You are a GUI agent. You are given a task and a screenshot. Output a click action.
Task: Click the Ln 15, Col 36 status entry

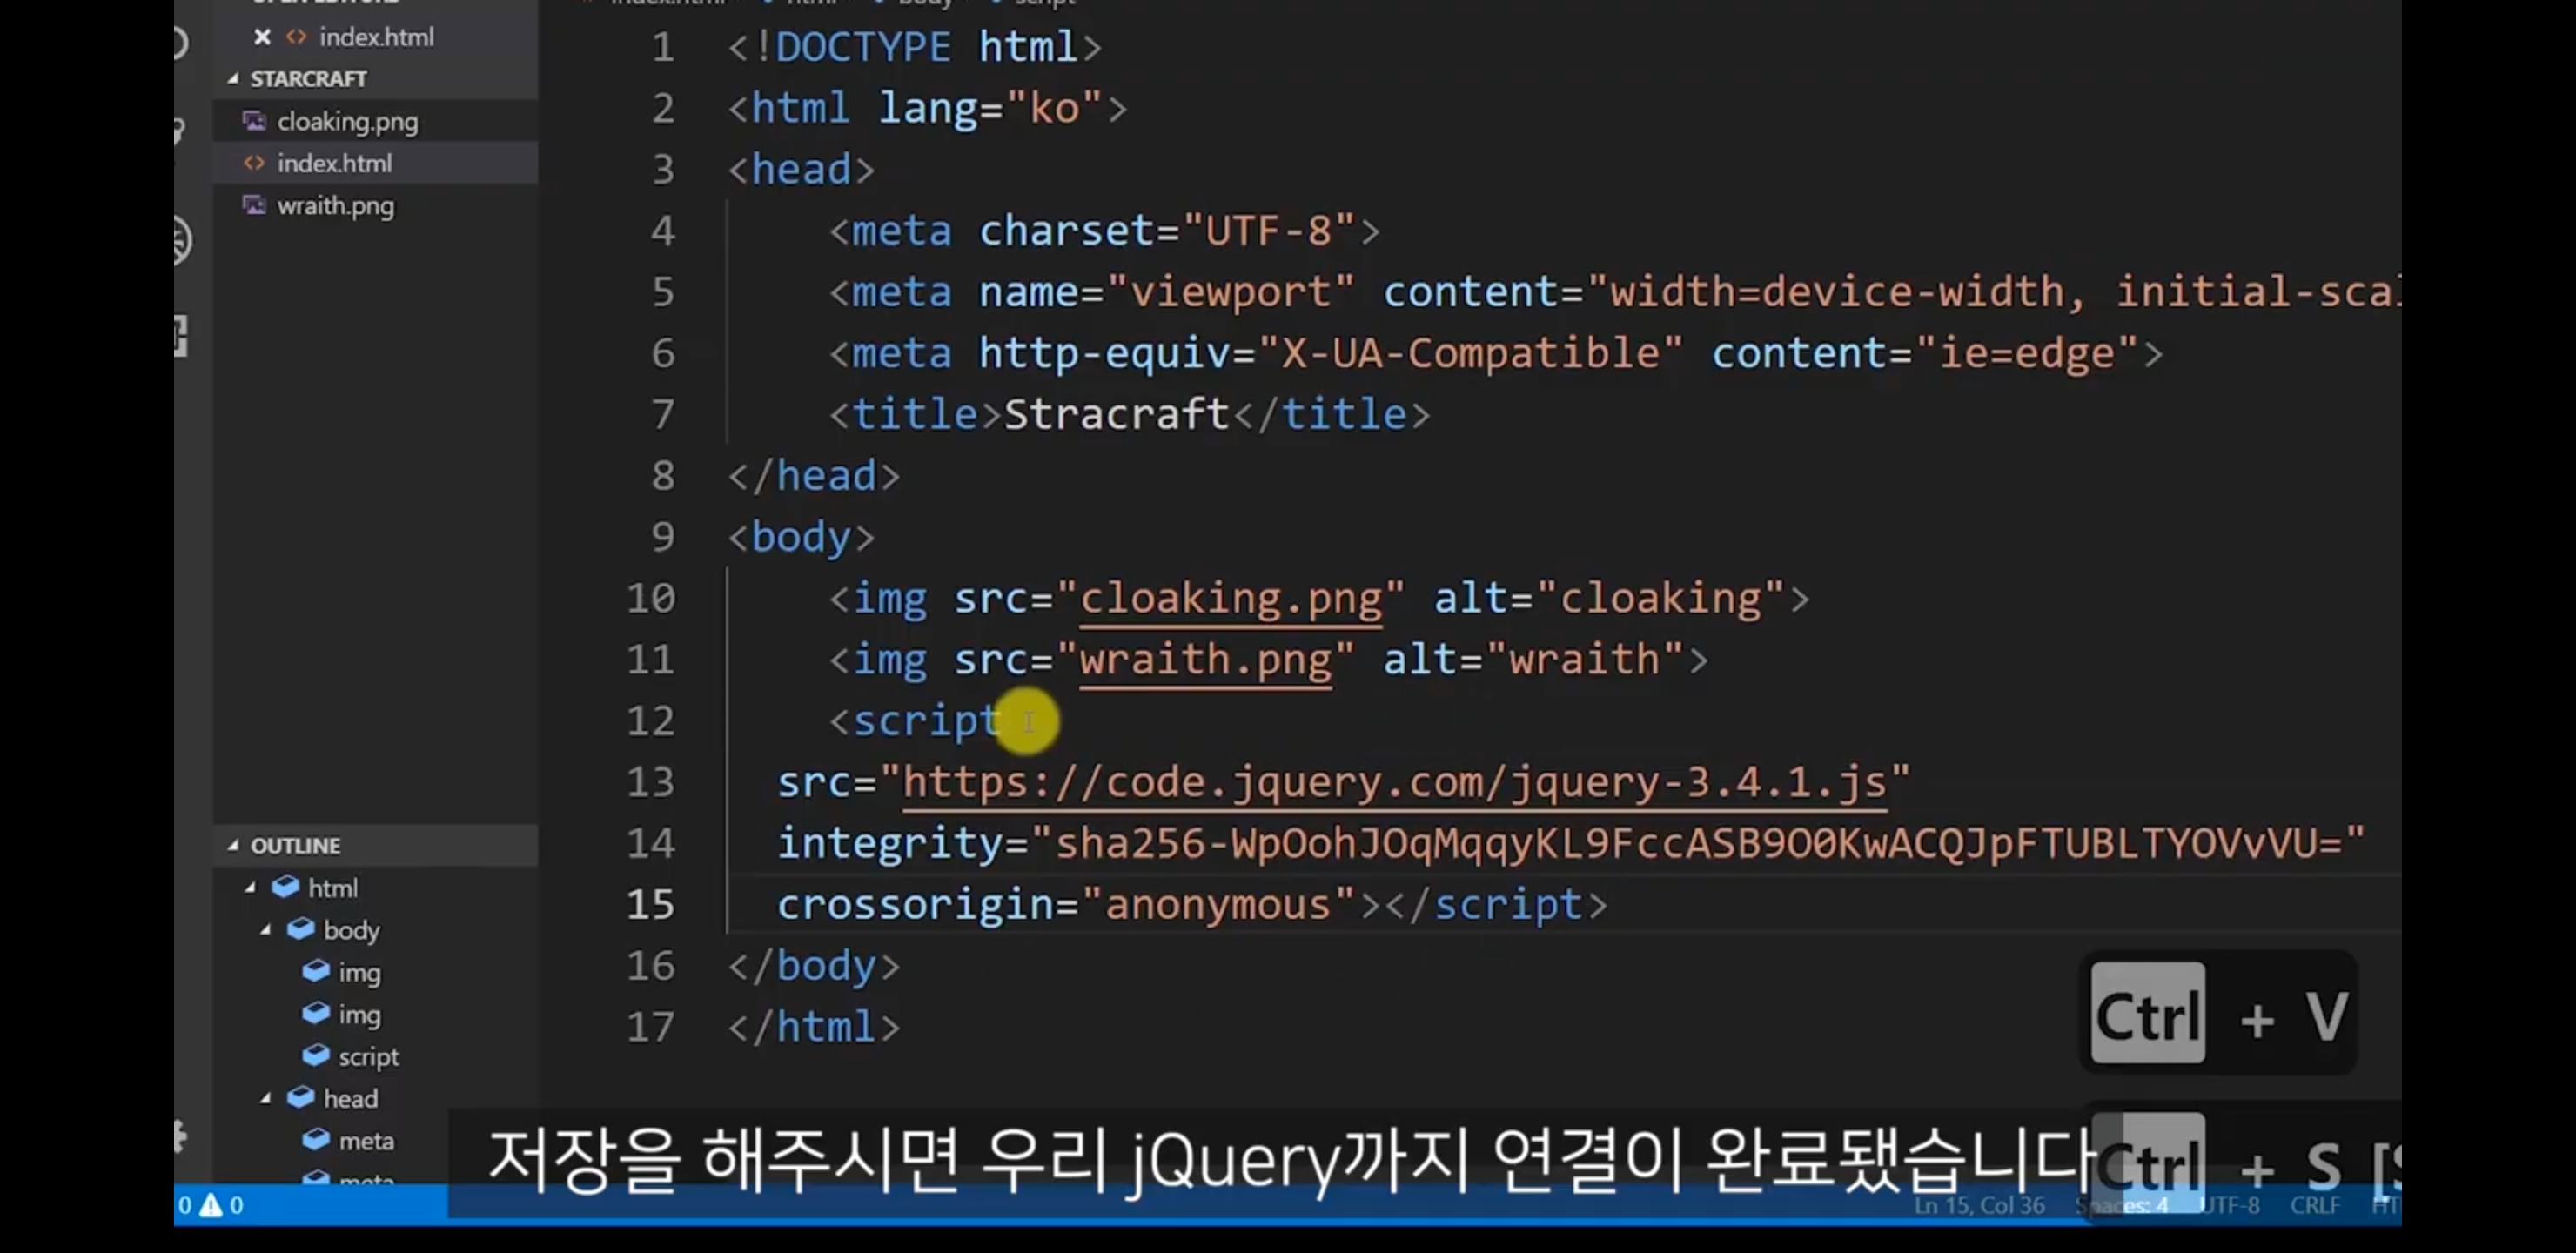pos(1979,1205)
